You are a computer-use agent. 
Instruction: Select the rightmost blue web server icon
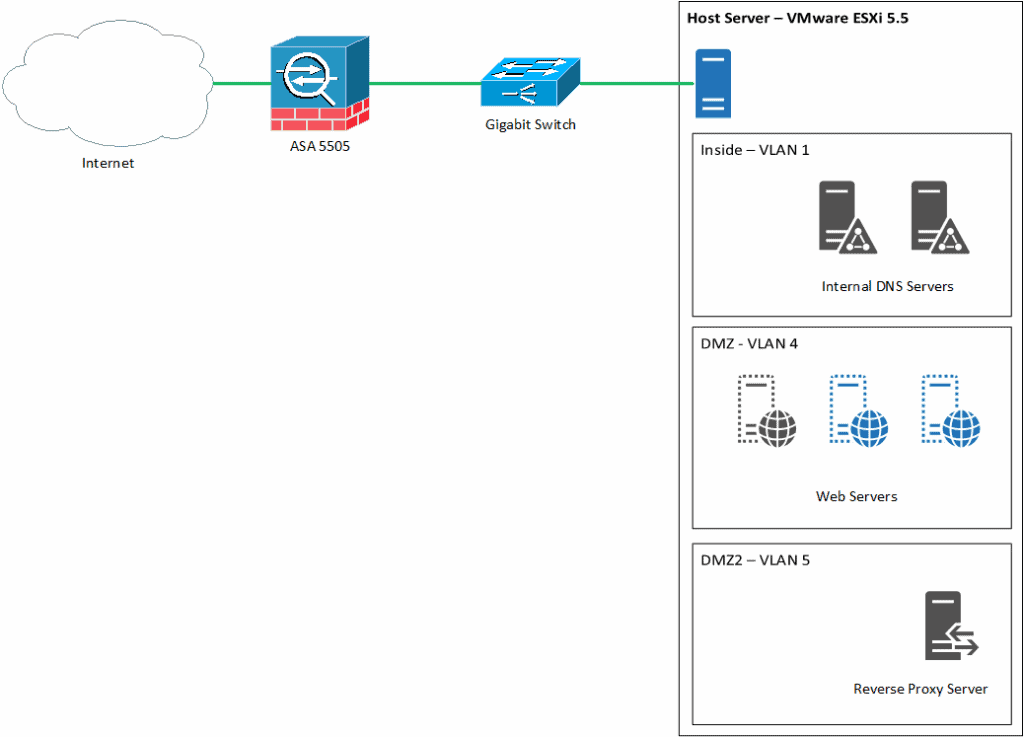(951, 411)
